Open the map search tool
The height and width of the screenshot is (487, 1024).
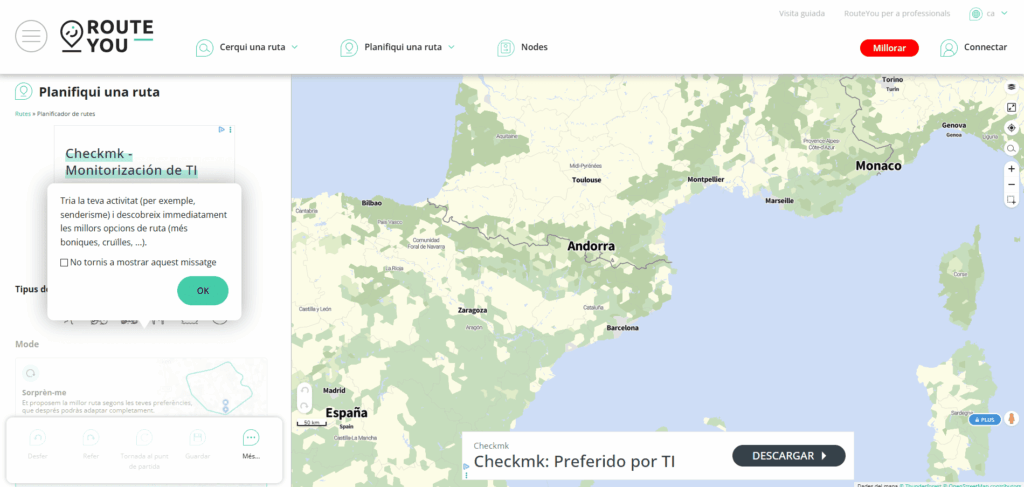(1011, 148)
